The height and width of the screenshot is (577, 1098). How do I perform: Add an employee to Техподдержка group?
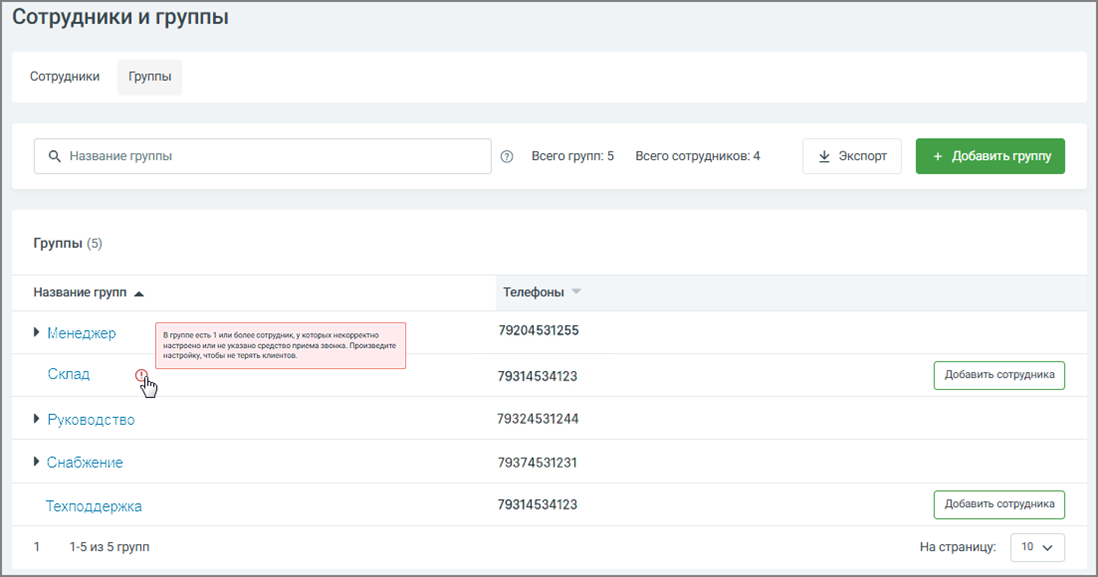[x=999, y=505]
